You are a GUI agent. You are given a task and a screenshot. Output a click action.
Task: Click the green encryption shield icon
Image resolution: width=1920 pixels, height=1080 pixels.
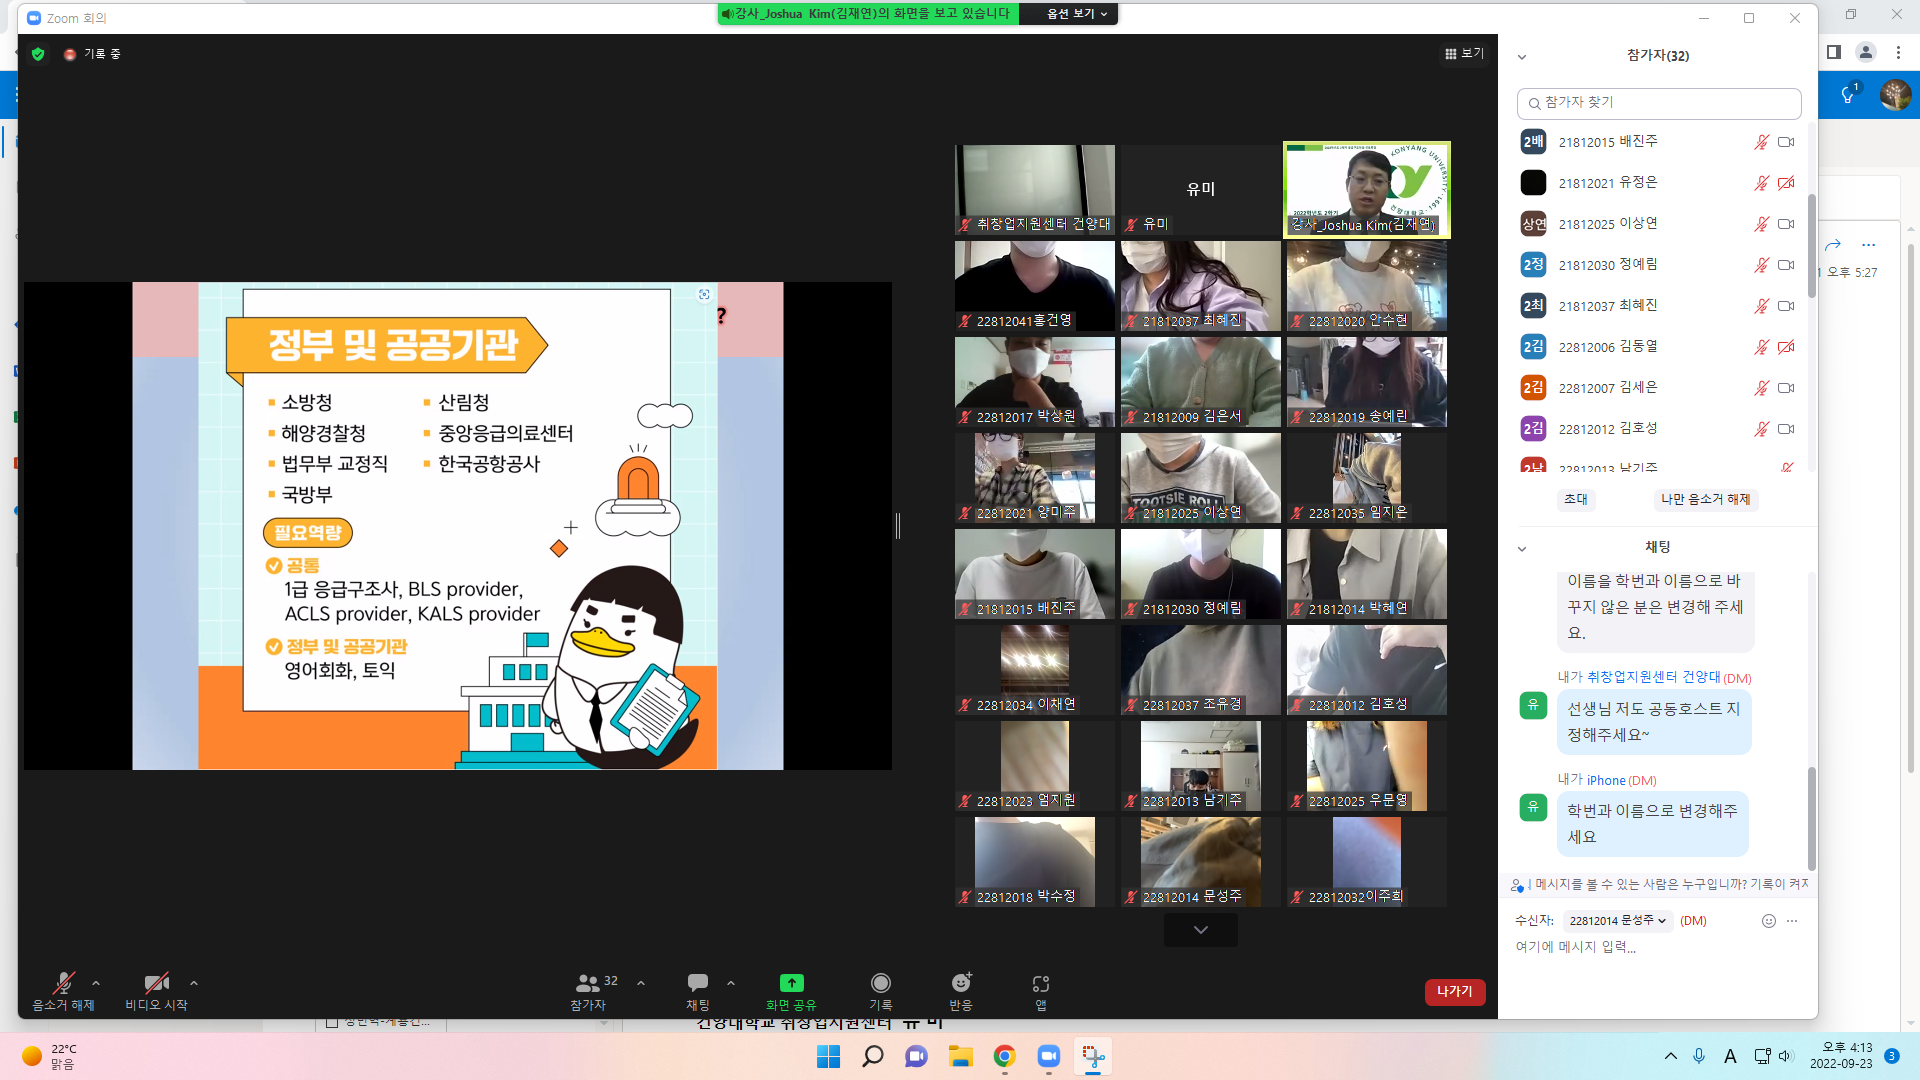pyautogui.click(x=38, y=54)
